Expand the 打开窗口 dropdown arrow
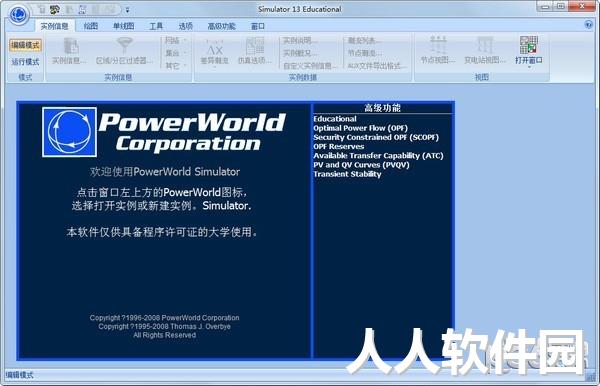Viewport: 600px width, 386px height. (529, 67)
